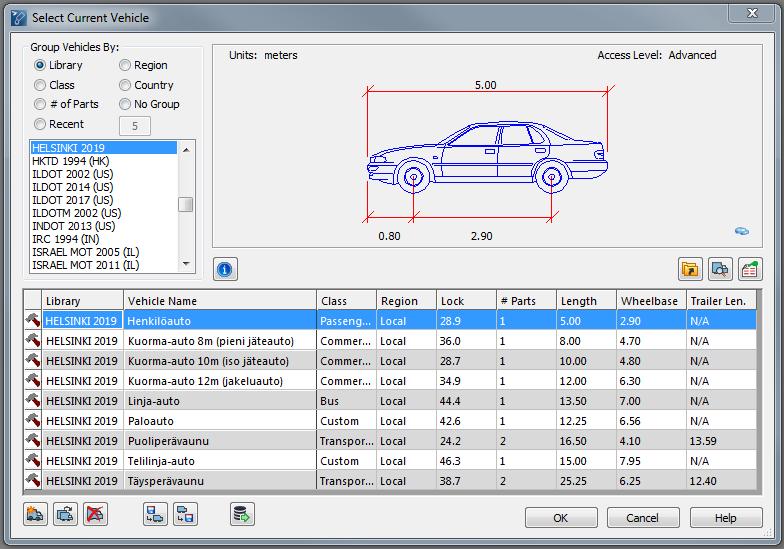784x549 pixels.
Task: Click hammer icon on Henkilöauto row
Action: 33,320
